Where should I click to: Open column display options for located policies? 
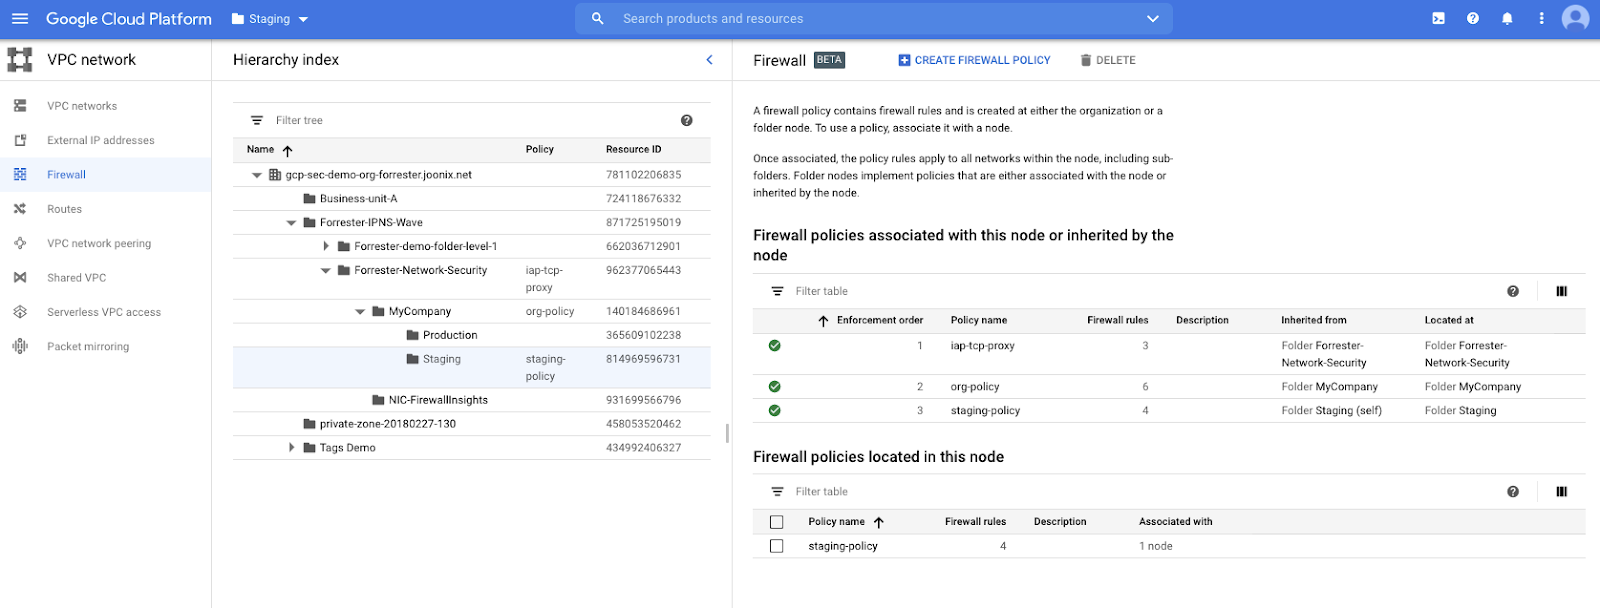tap(1562, 492)
